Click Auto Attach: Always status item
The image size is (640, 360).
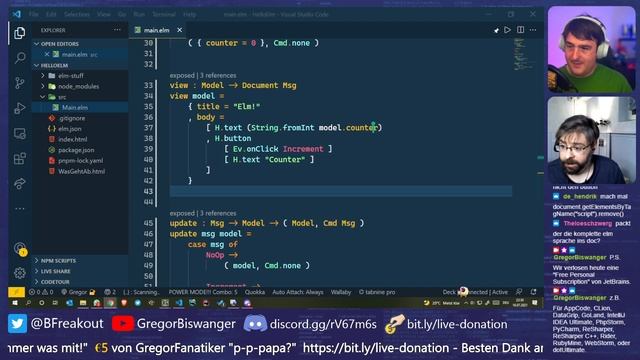tap(298, 292)
